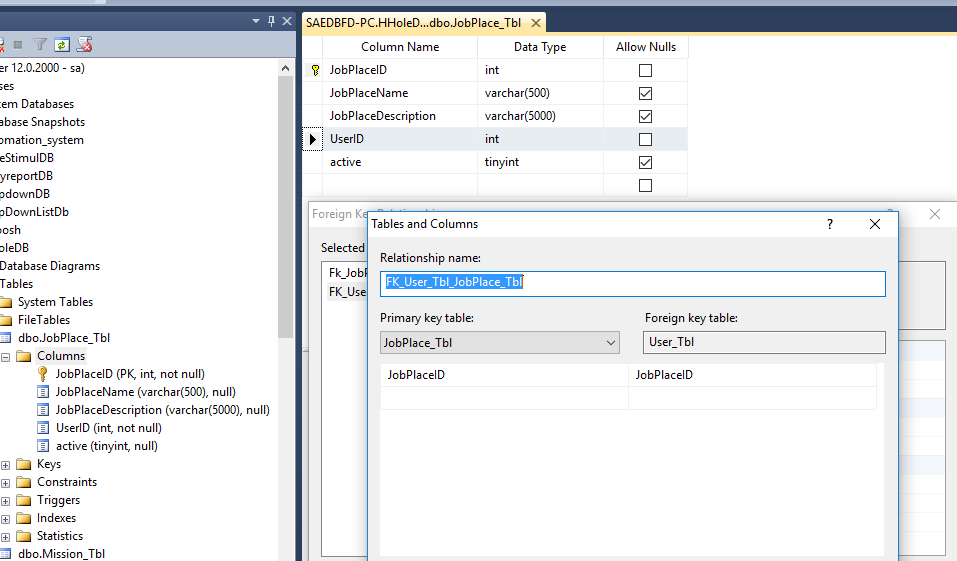Click the Data Type header
This screenshot has width=957, height=561.
coord(540,47)
